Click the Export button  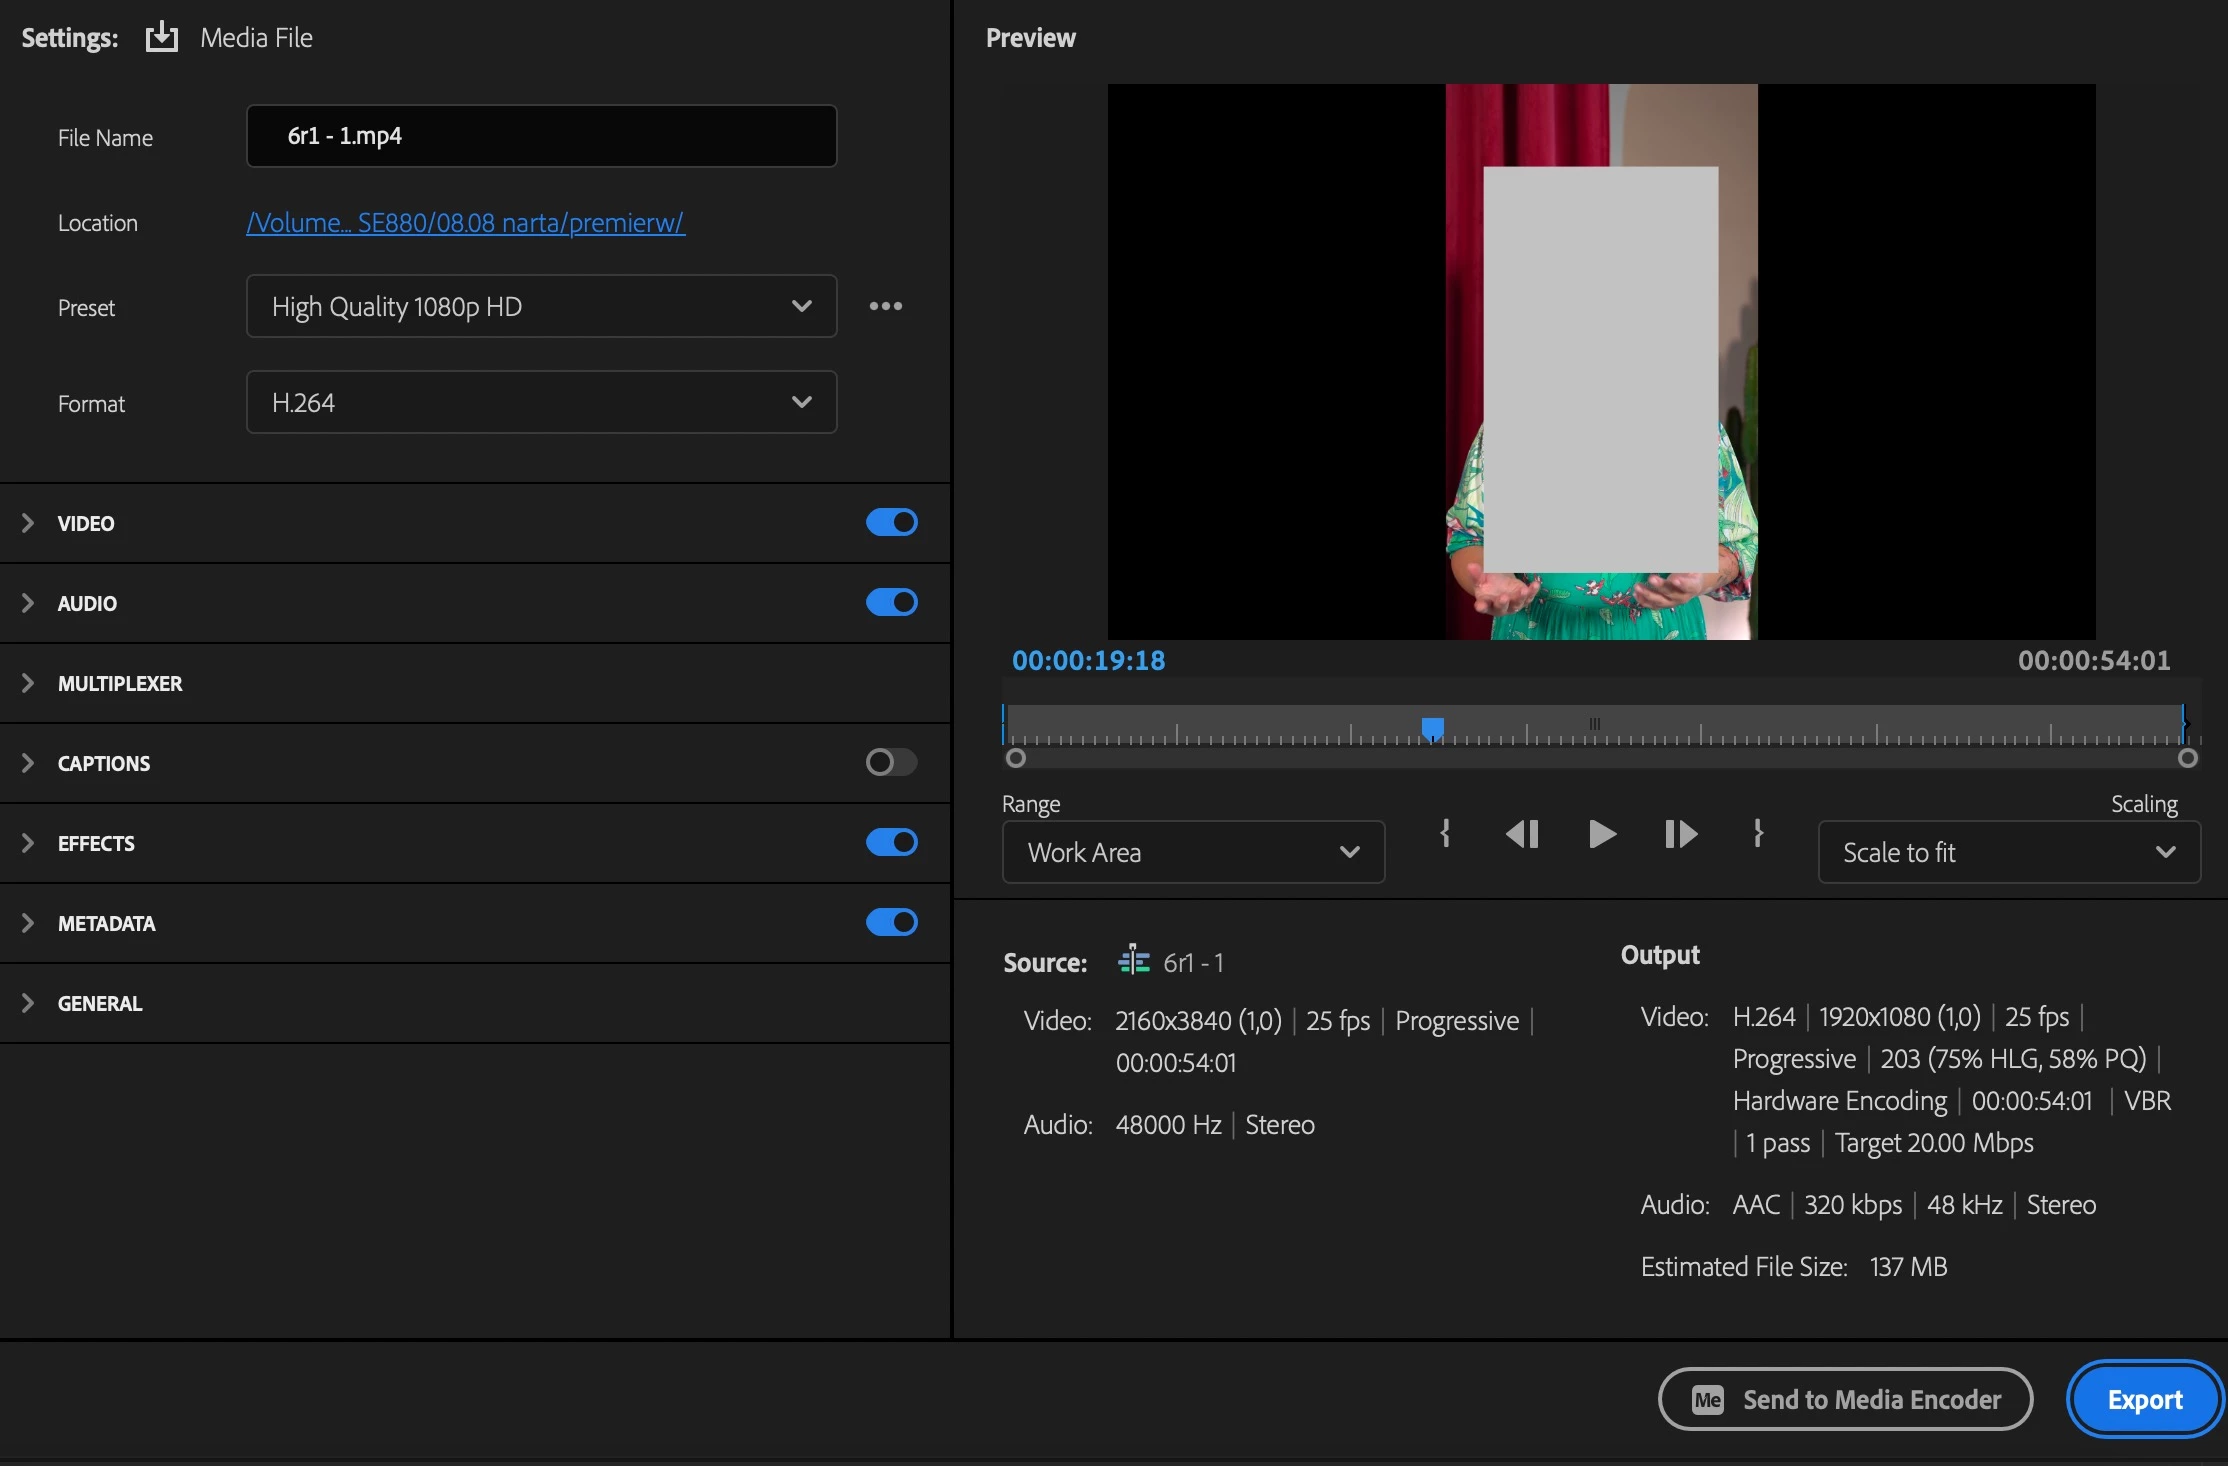tap(2144, 1399)
